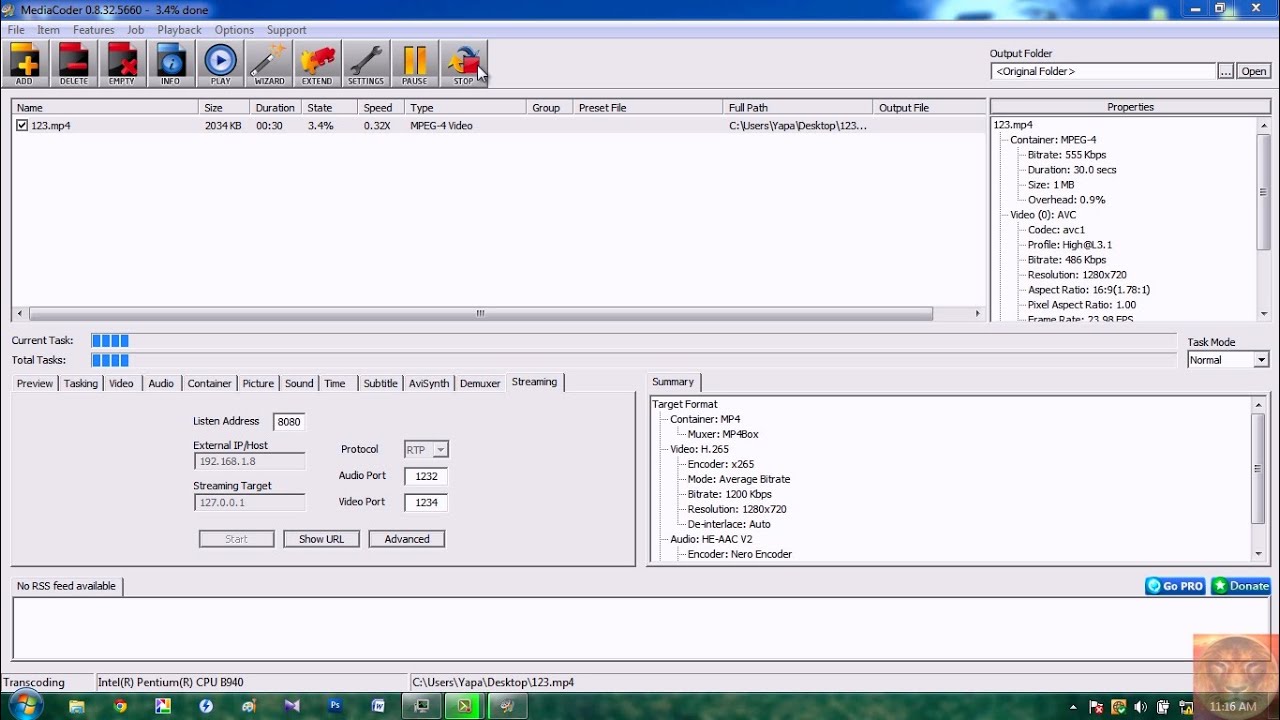Open the Features menu
1280x720 pixels.
click(93, 30)
